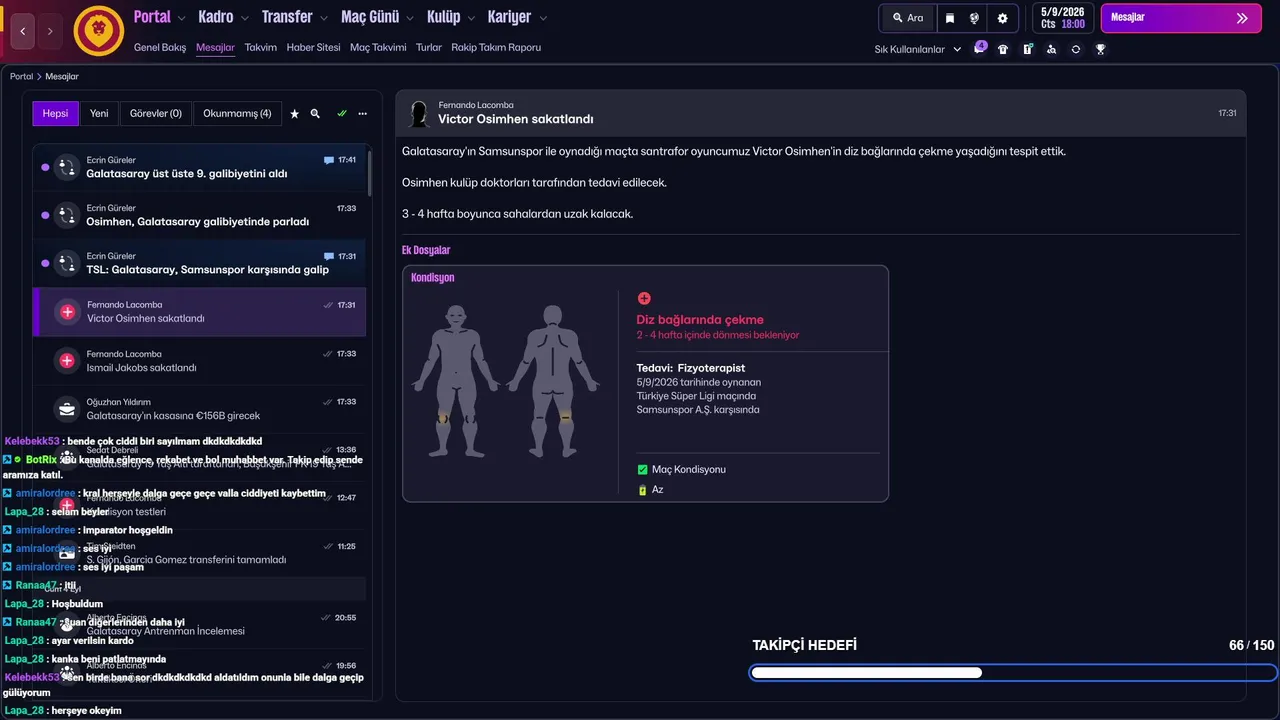Image resolution: width=1280 pixels, height=720 pixels.
Task: Click 'Diz bağlarında çekme' injury title
Action: coord(700,320)
